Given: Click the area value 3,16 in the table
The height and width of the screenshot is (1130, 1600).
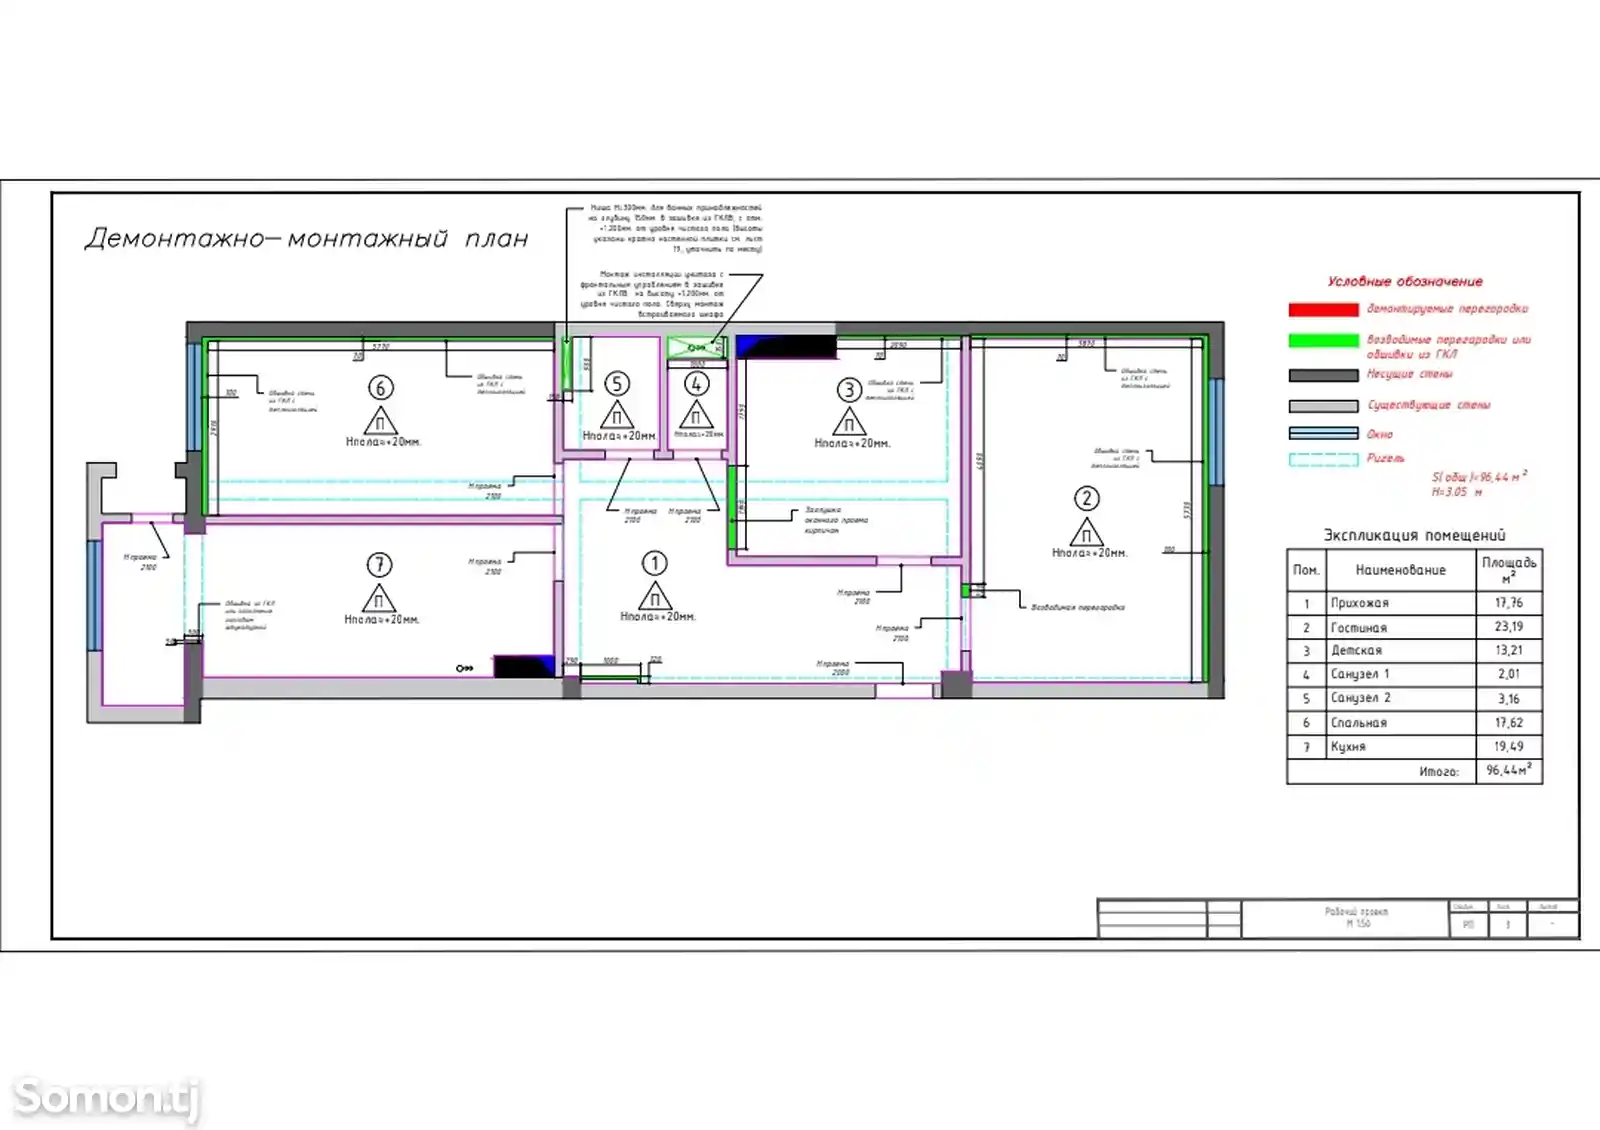Looking at the screenshot, I should (x=1509, y=699).
